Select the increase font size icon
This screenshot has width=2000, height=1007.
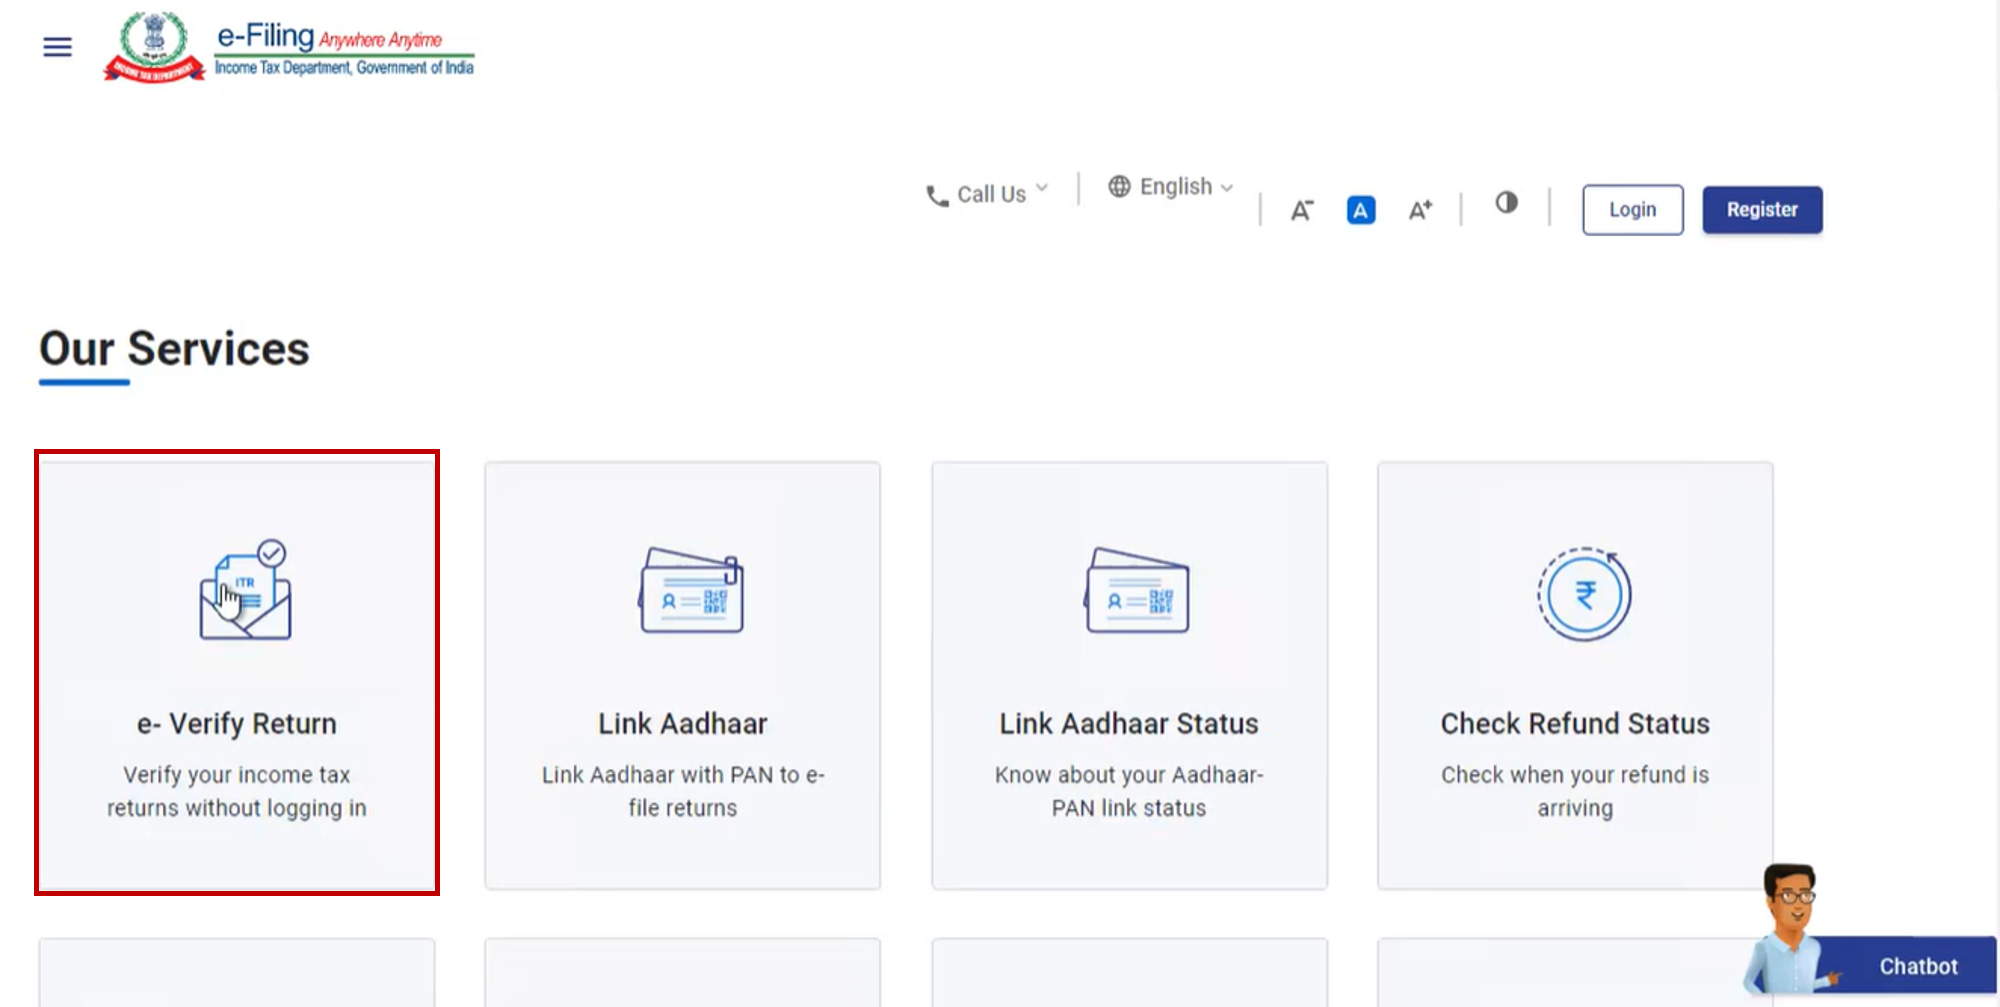[x=1419, y=208]
